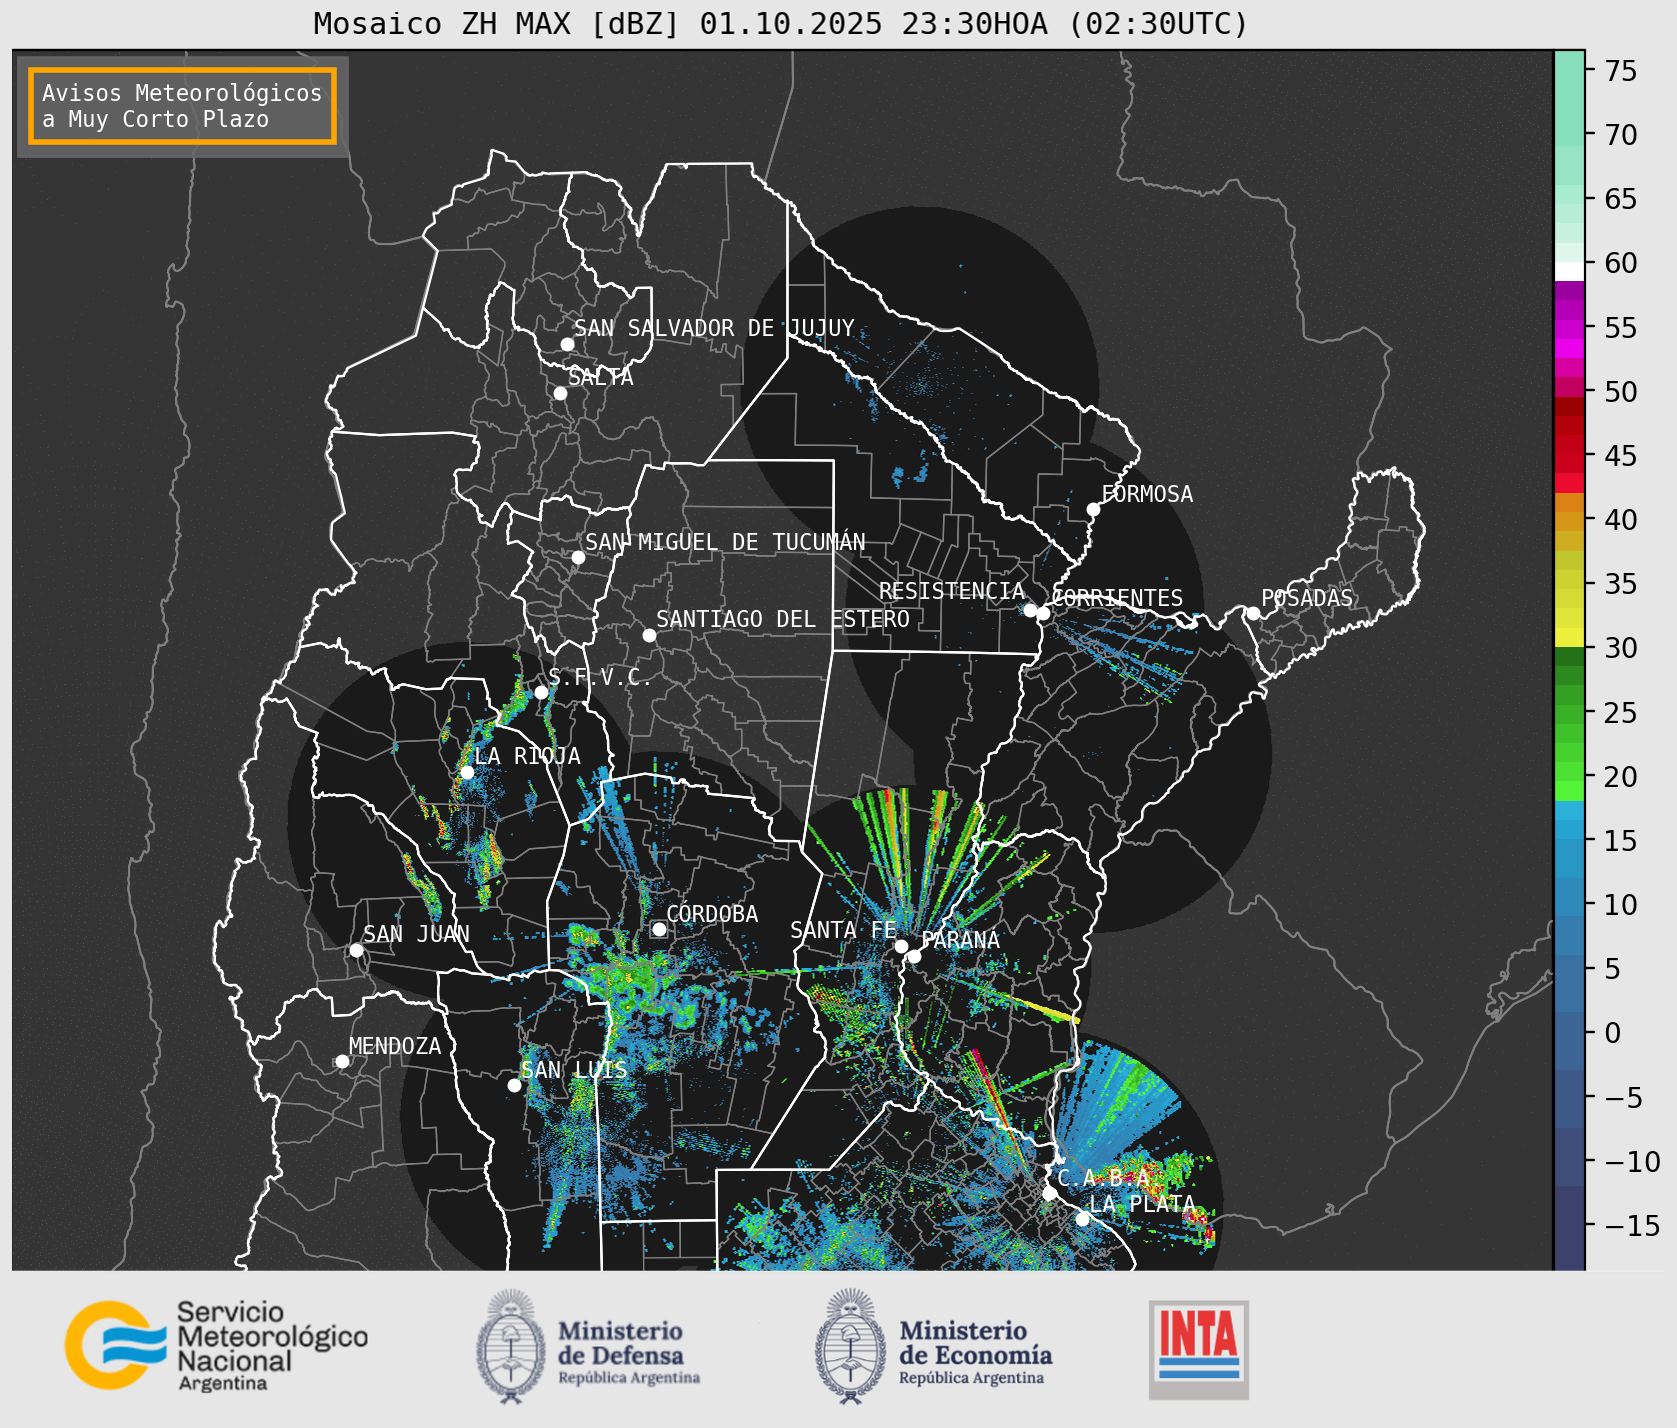Click the PARANÁ city label
This screenshot has width=1677, height=1428.
961,940
